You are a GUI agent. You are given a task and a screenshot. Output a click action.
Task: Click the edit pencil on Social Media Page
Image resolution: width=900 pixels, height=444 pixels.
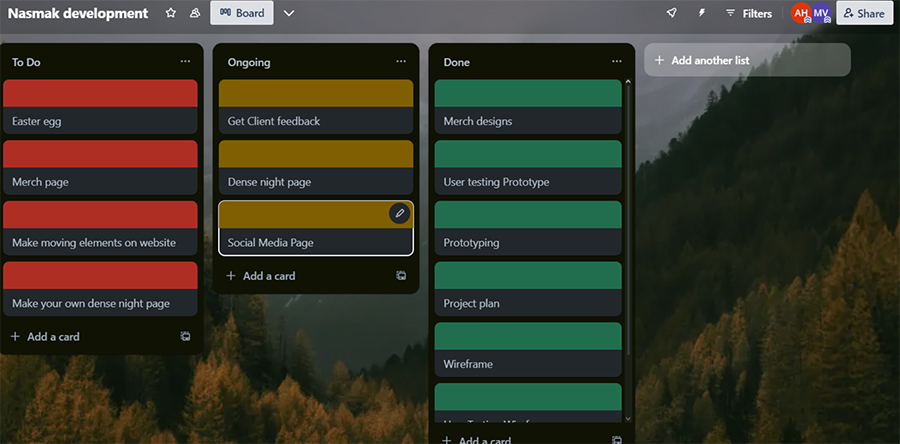click(x=399, y=213)
